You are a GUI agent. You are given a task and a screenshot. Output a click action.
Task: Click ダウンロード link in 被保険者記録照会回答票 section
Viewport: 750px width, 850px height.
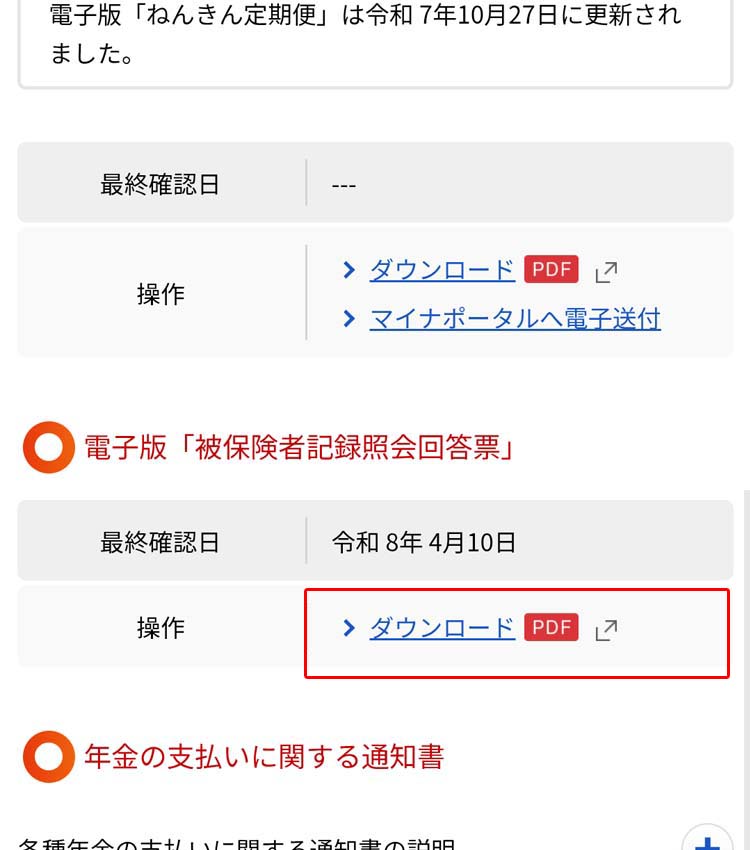tap(442, 628)
